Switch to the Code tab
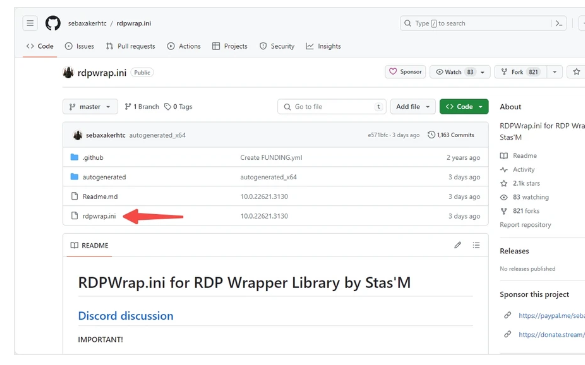The image size is (585, 365). (40, 46)
